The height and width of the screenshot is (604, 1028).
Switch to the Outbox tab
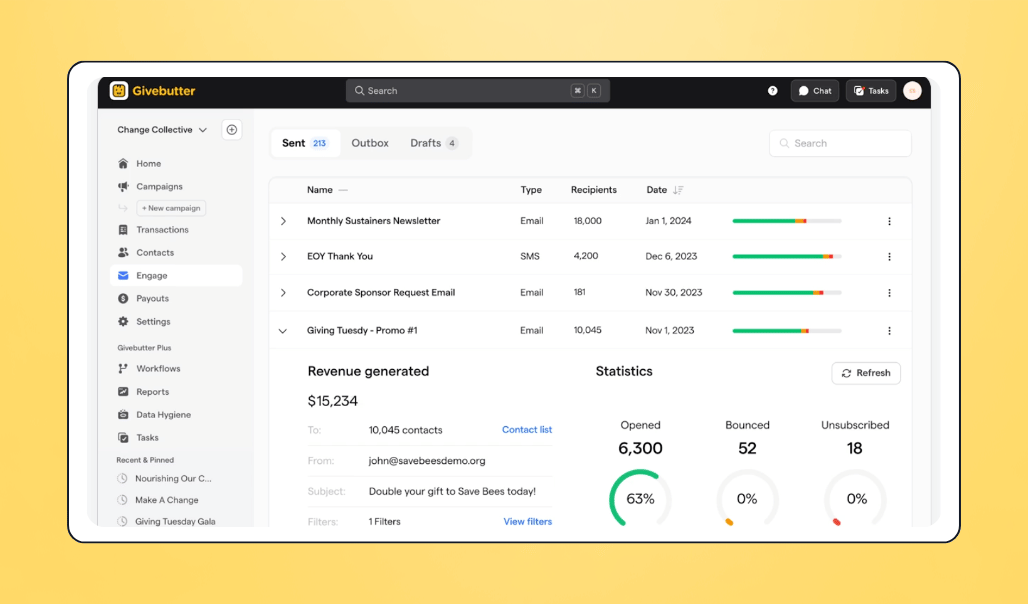coord(370,142)
